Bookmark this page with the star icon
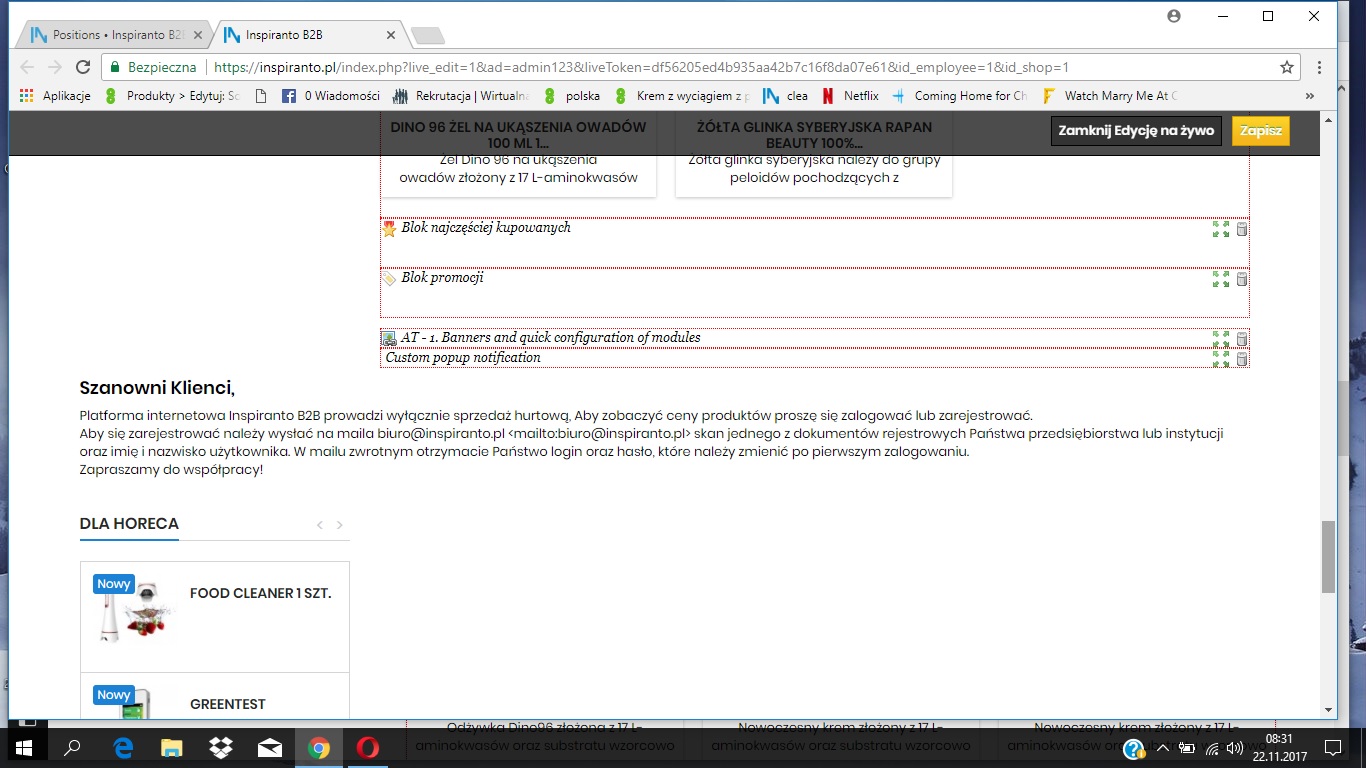This screenshot has height=768, width=1366. (x=1287, y=67)
